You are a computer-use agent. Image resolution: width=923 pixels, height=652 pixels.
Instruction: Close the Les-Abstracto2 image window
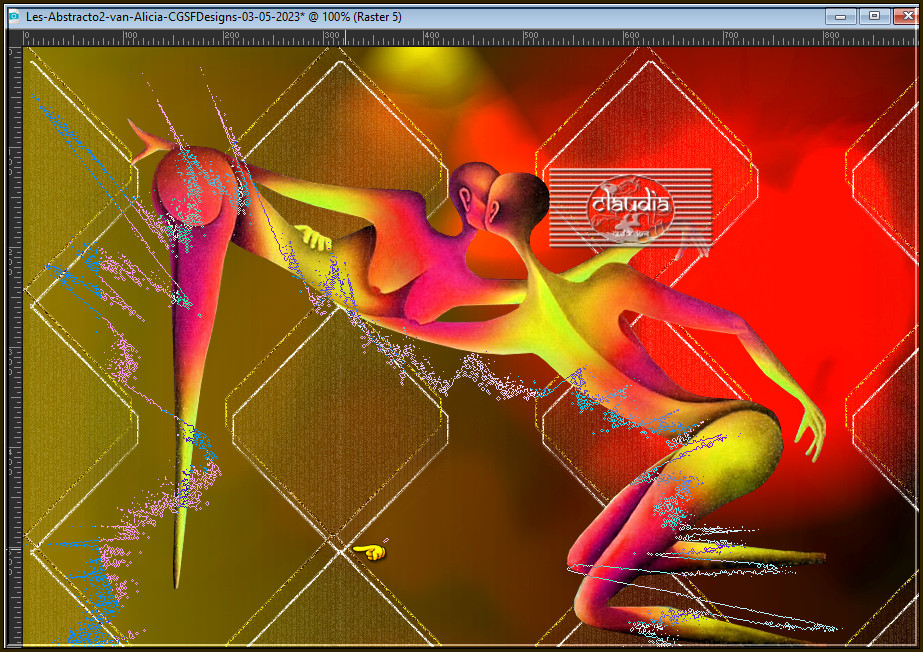point(908,16)
